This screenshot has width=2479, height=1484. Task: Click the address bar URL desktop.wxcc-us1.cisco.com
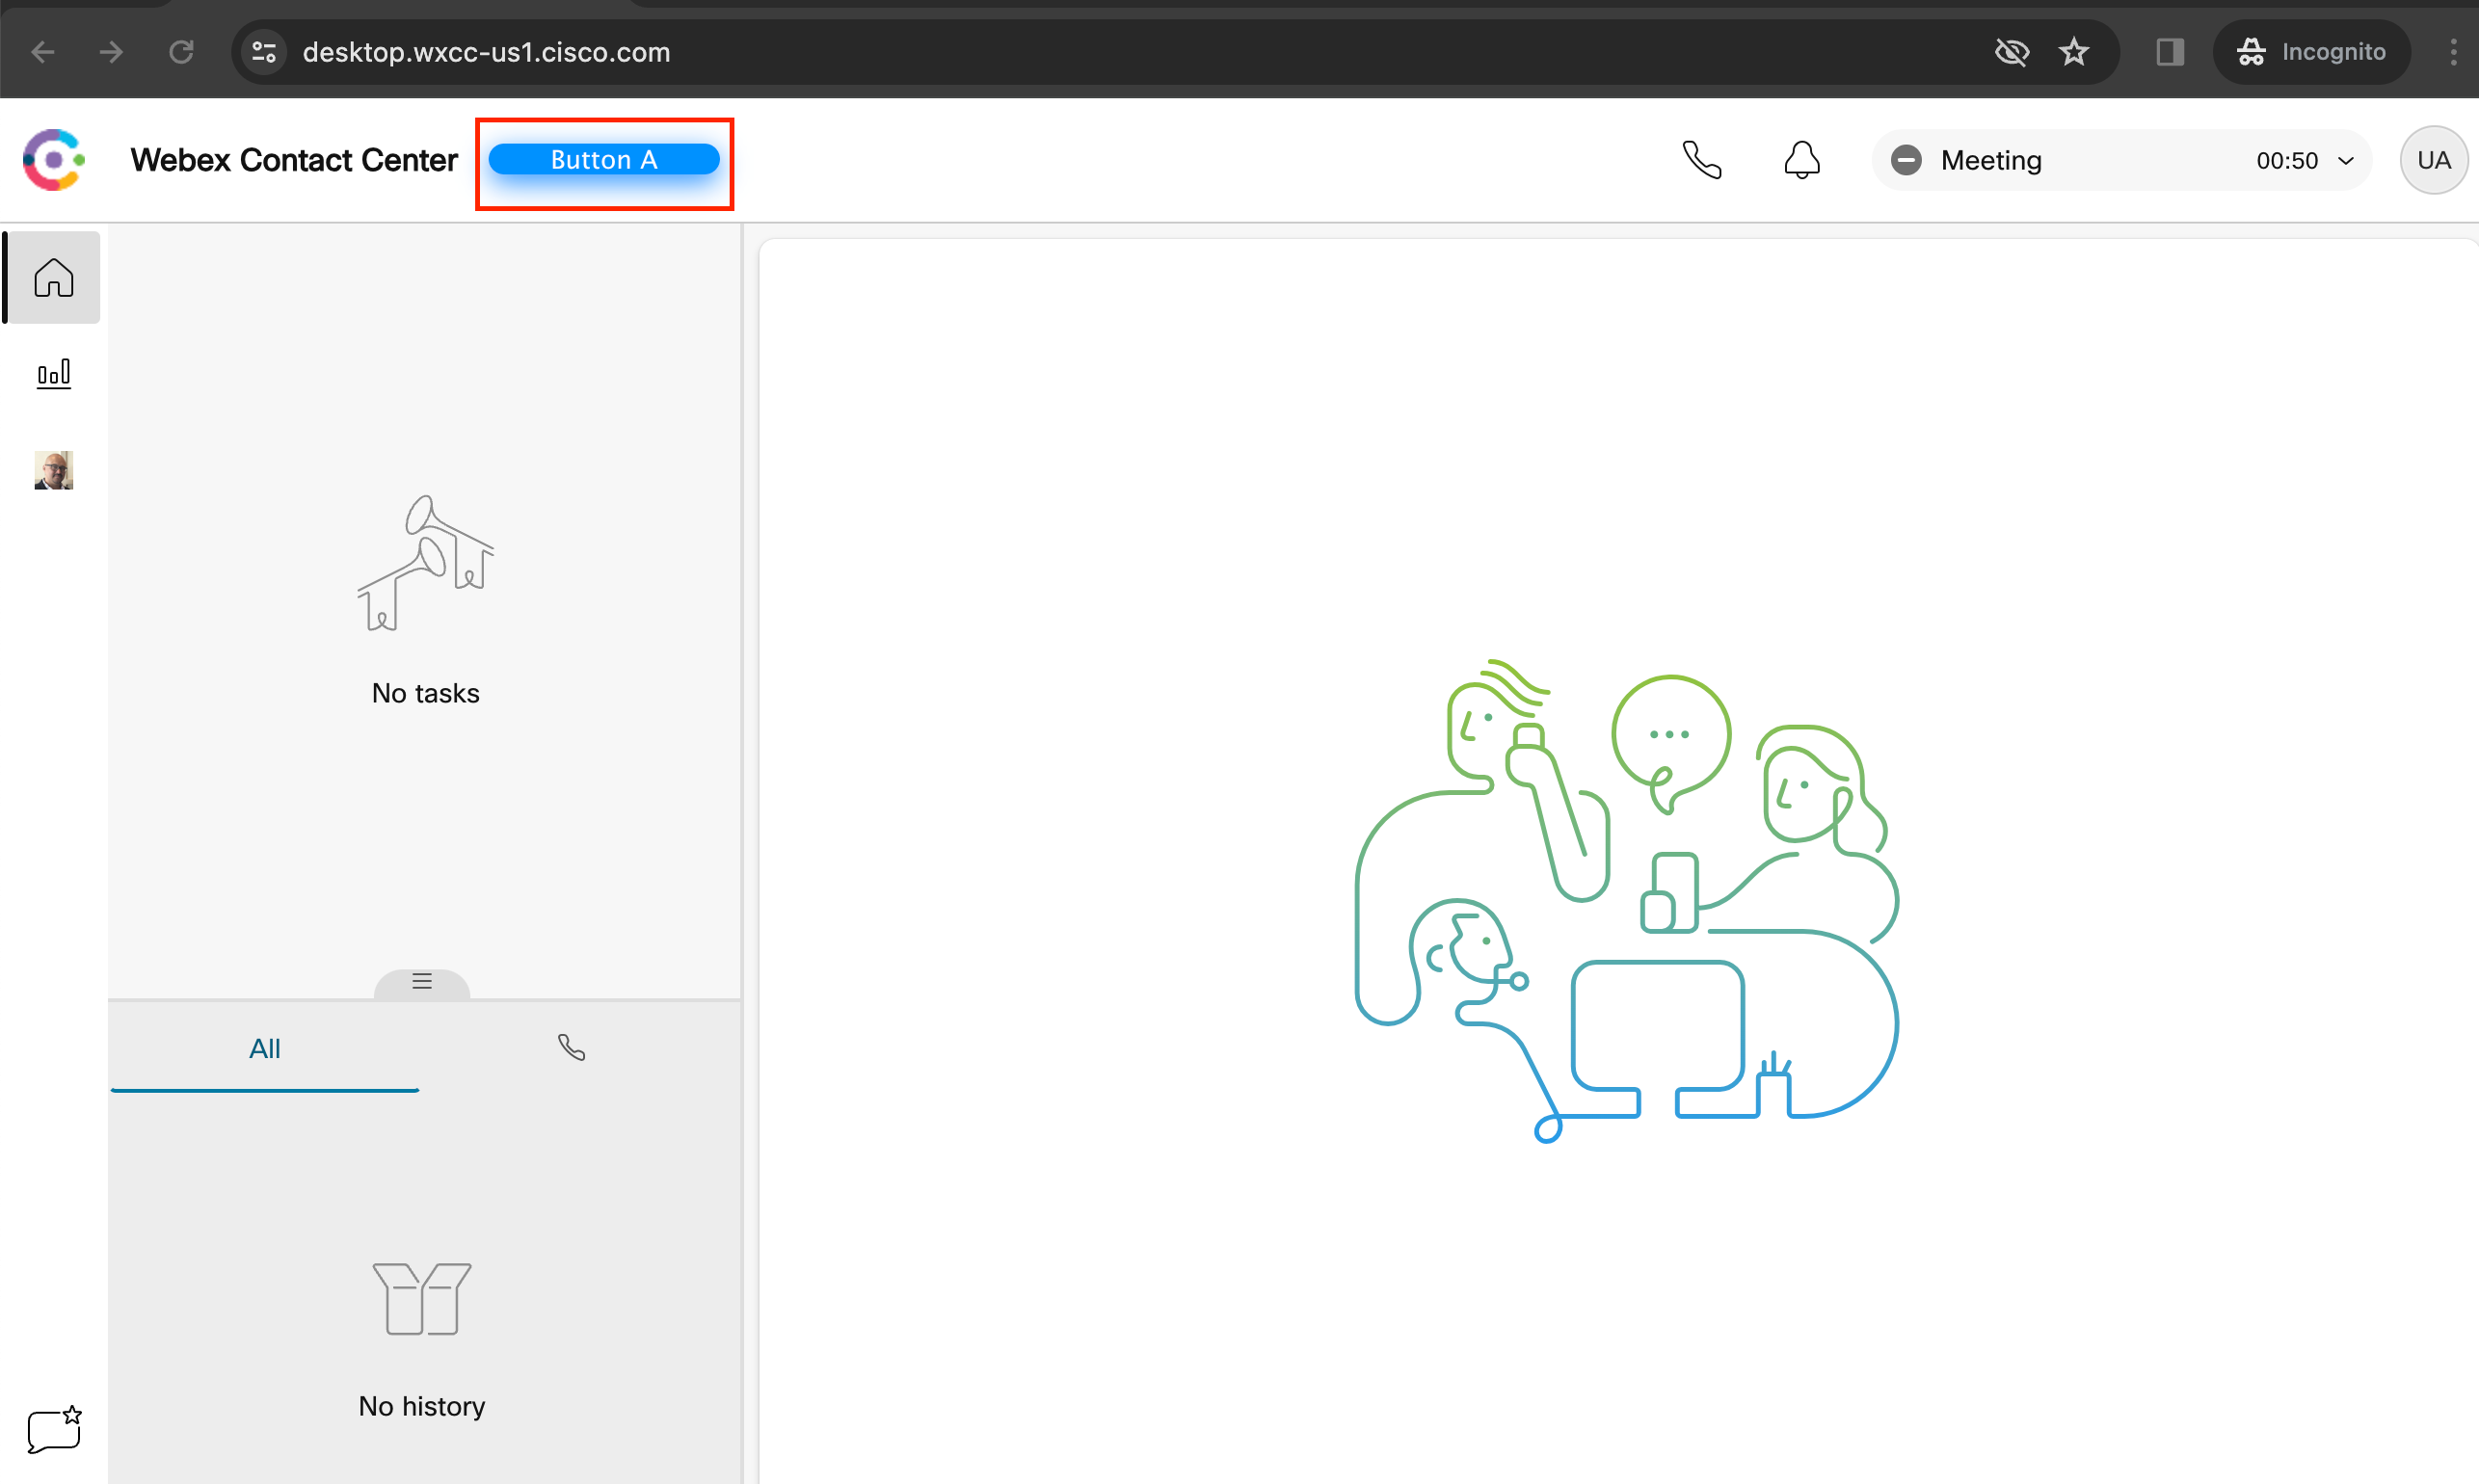click(487, 52)
